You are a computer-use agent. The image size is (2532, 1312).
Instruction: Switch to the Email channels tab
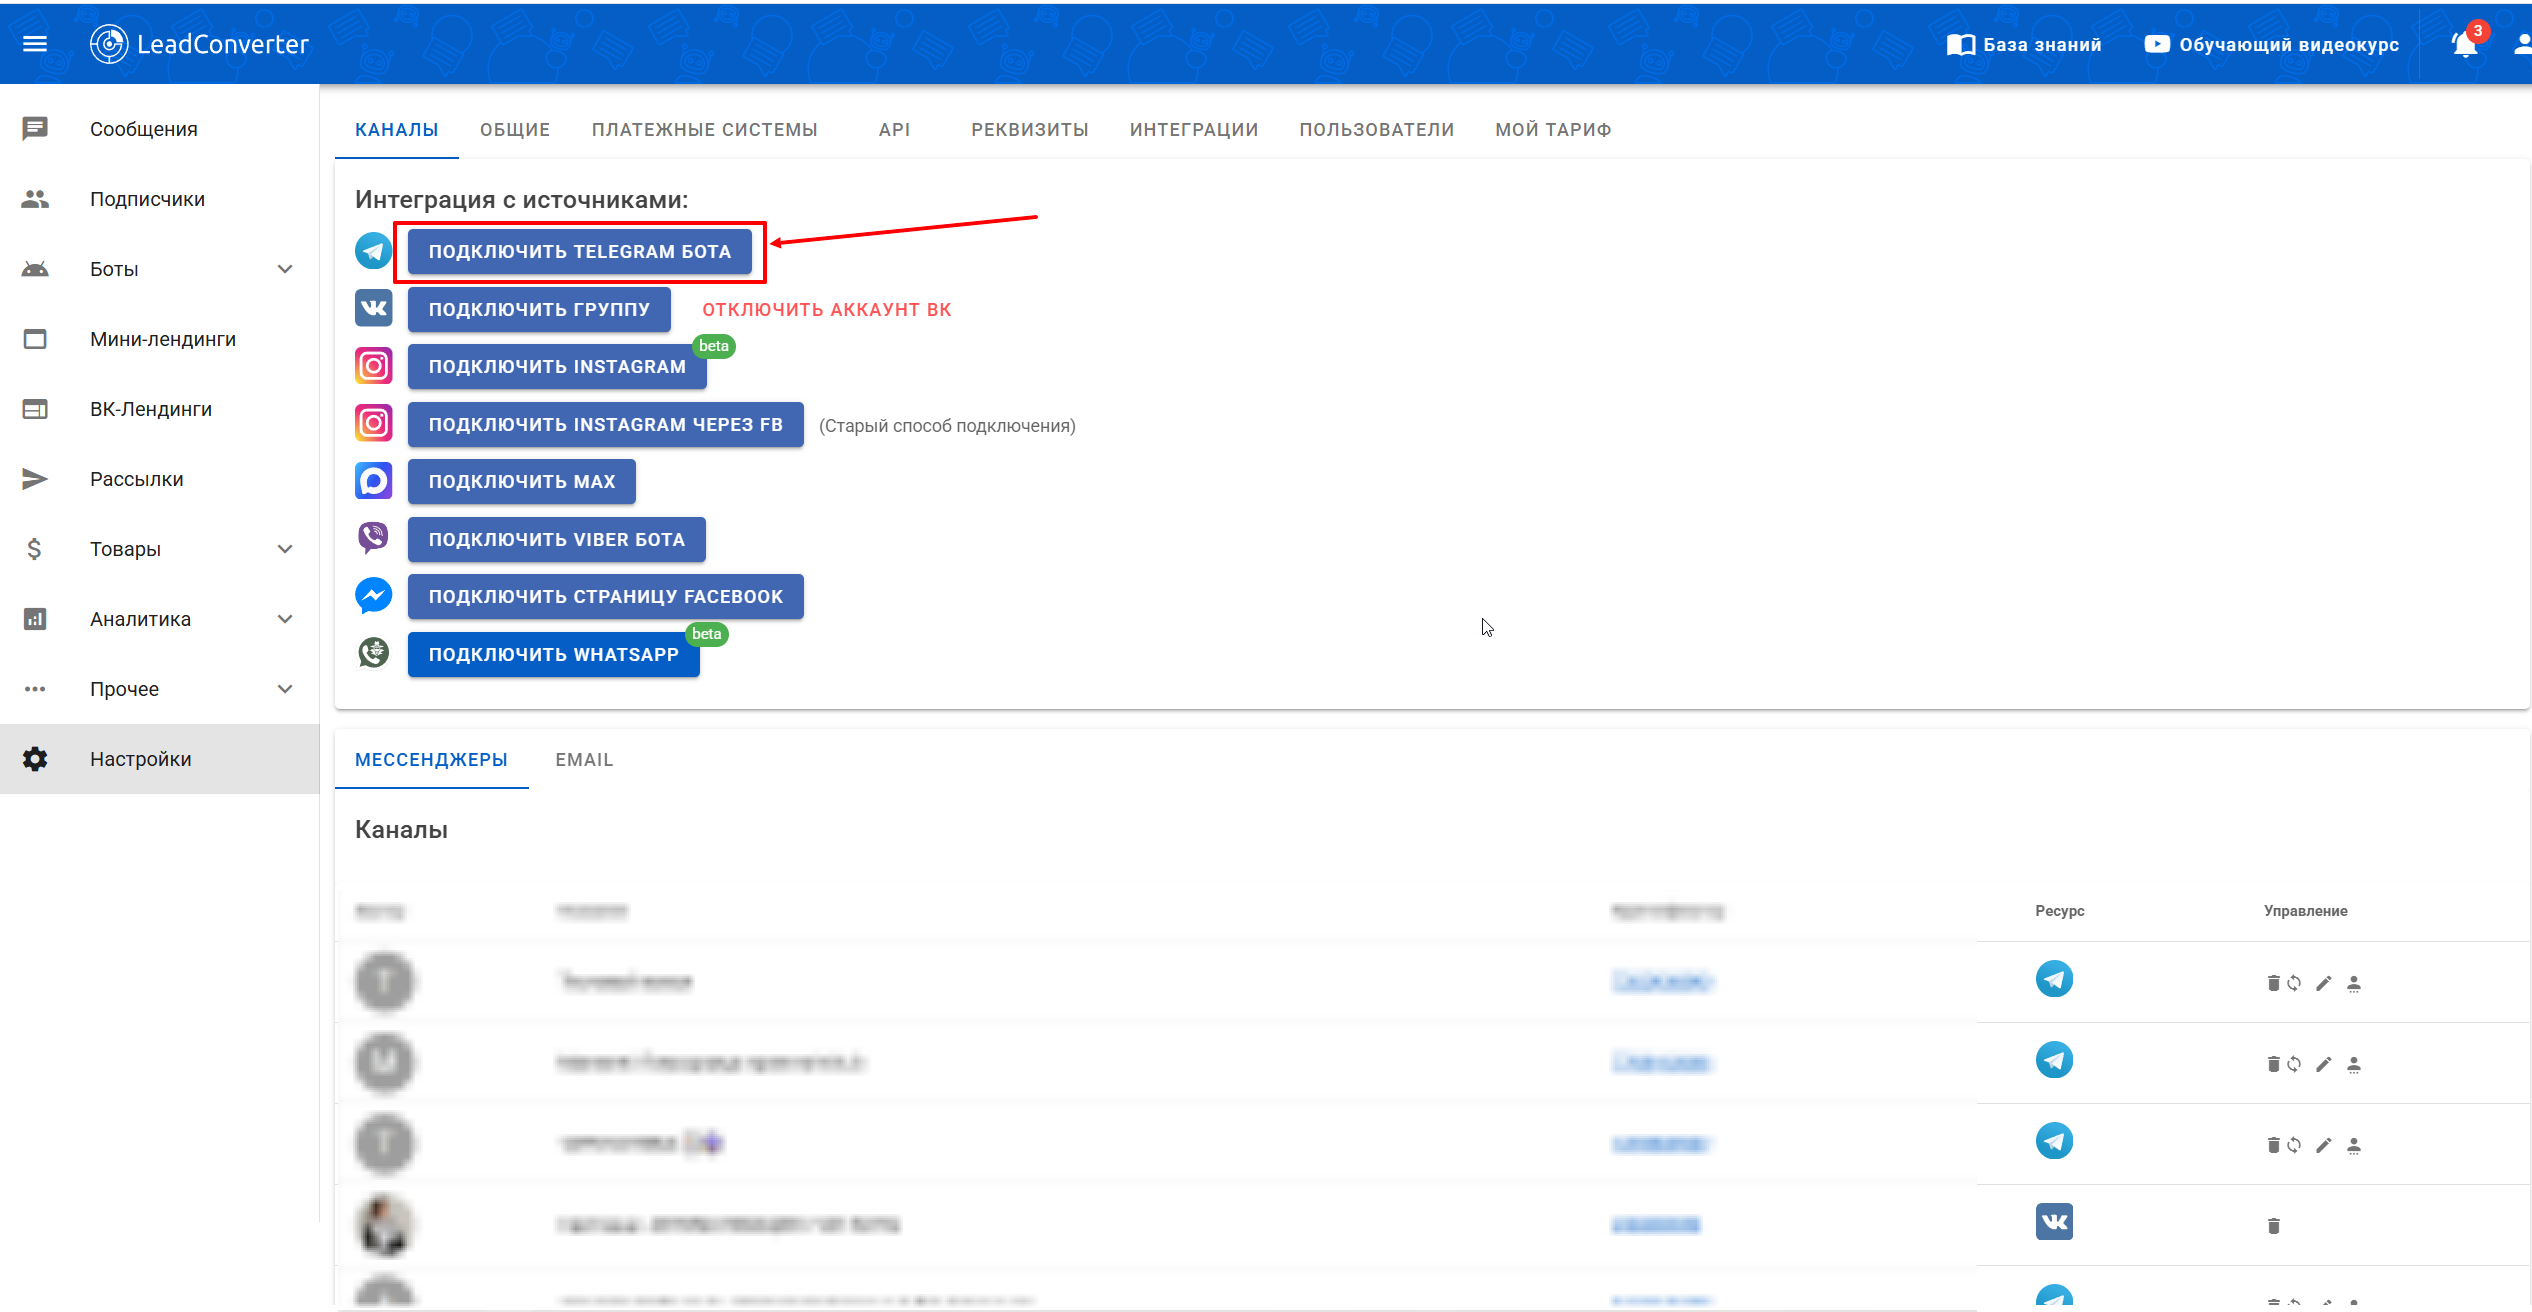(584, 760)
